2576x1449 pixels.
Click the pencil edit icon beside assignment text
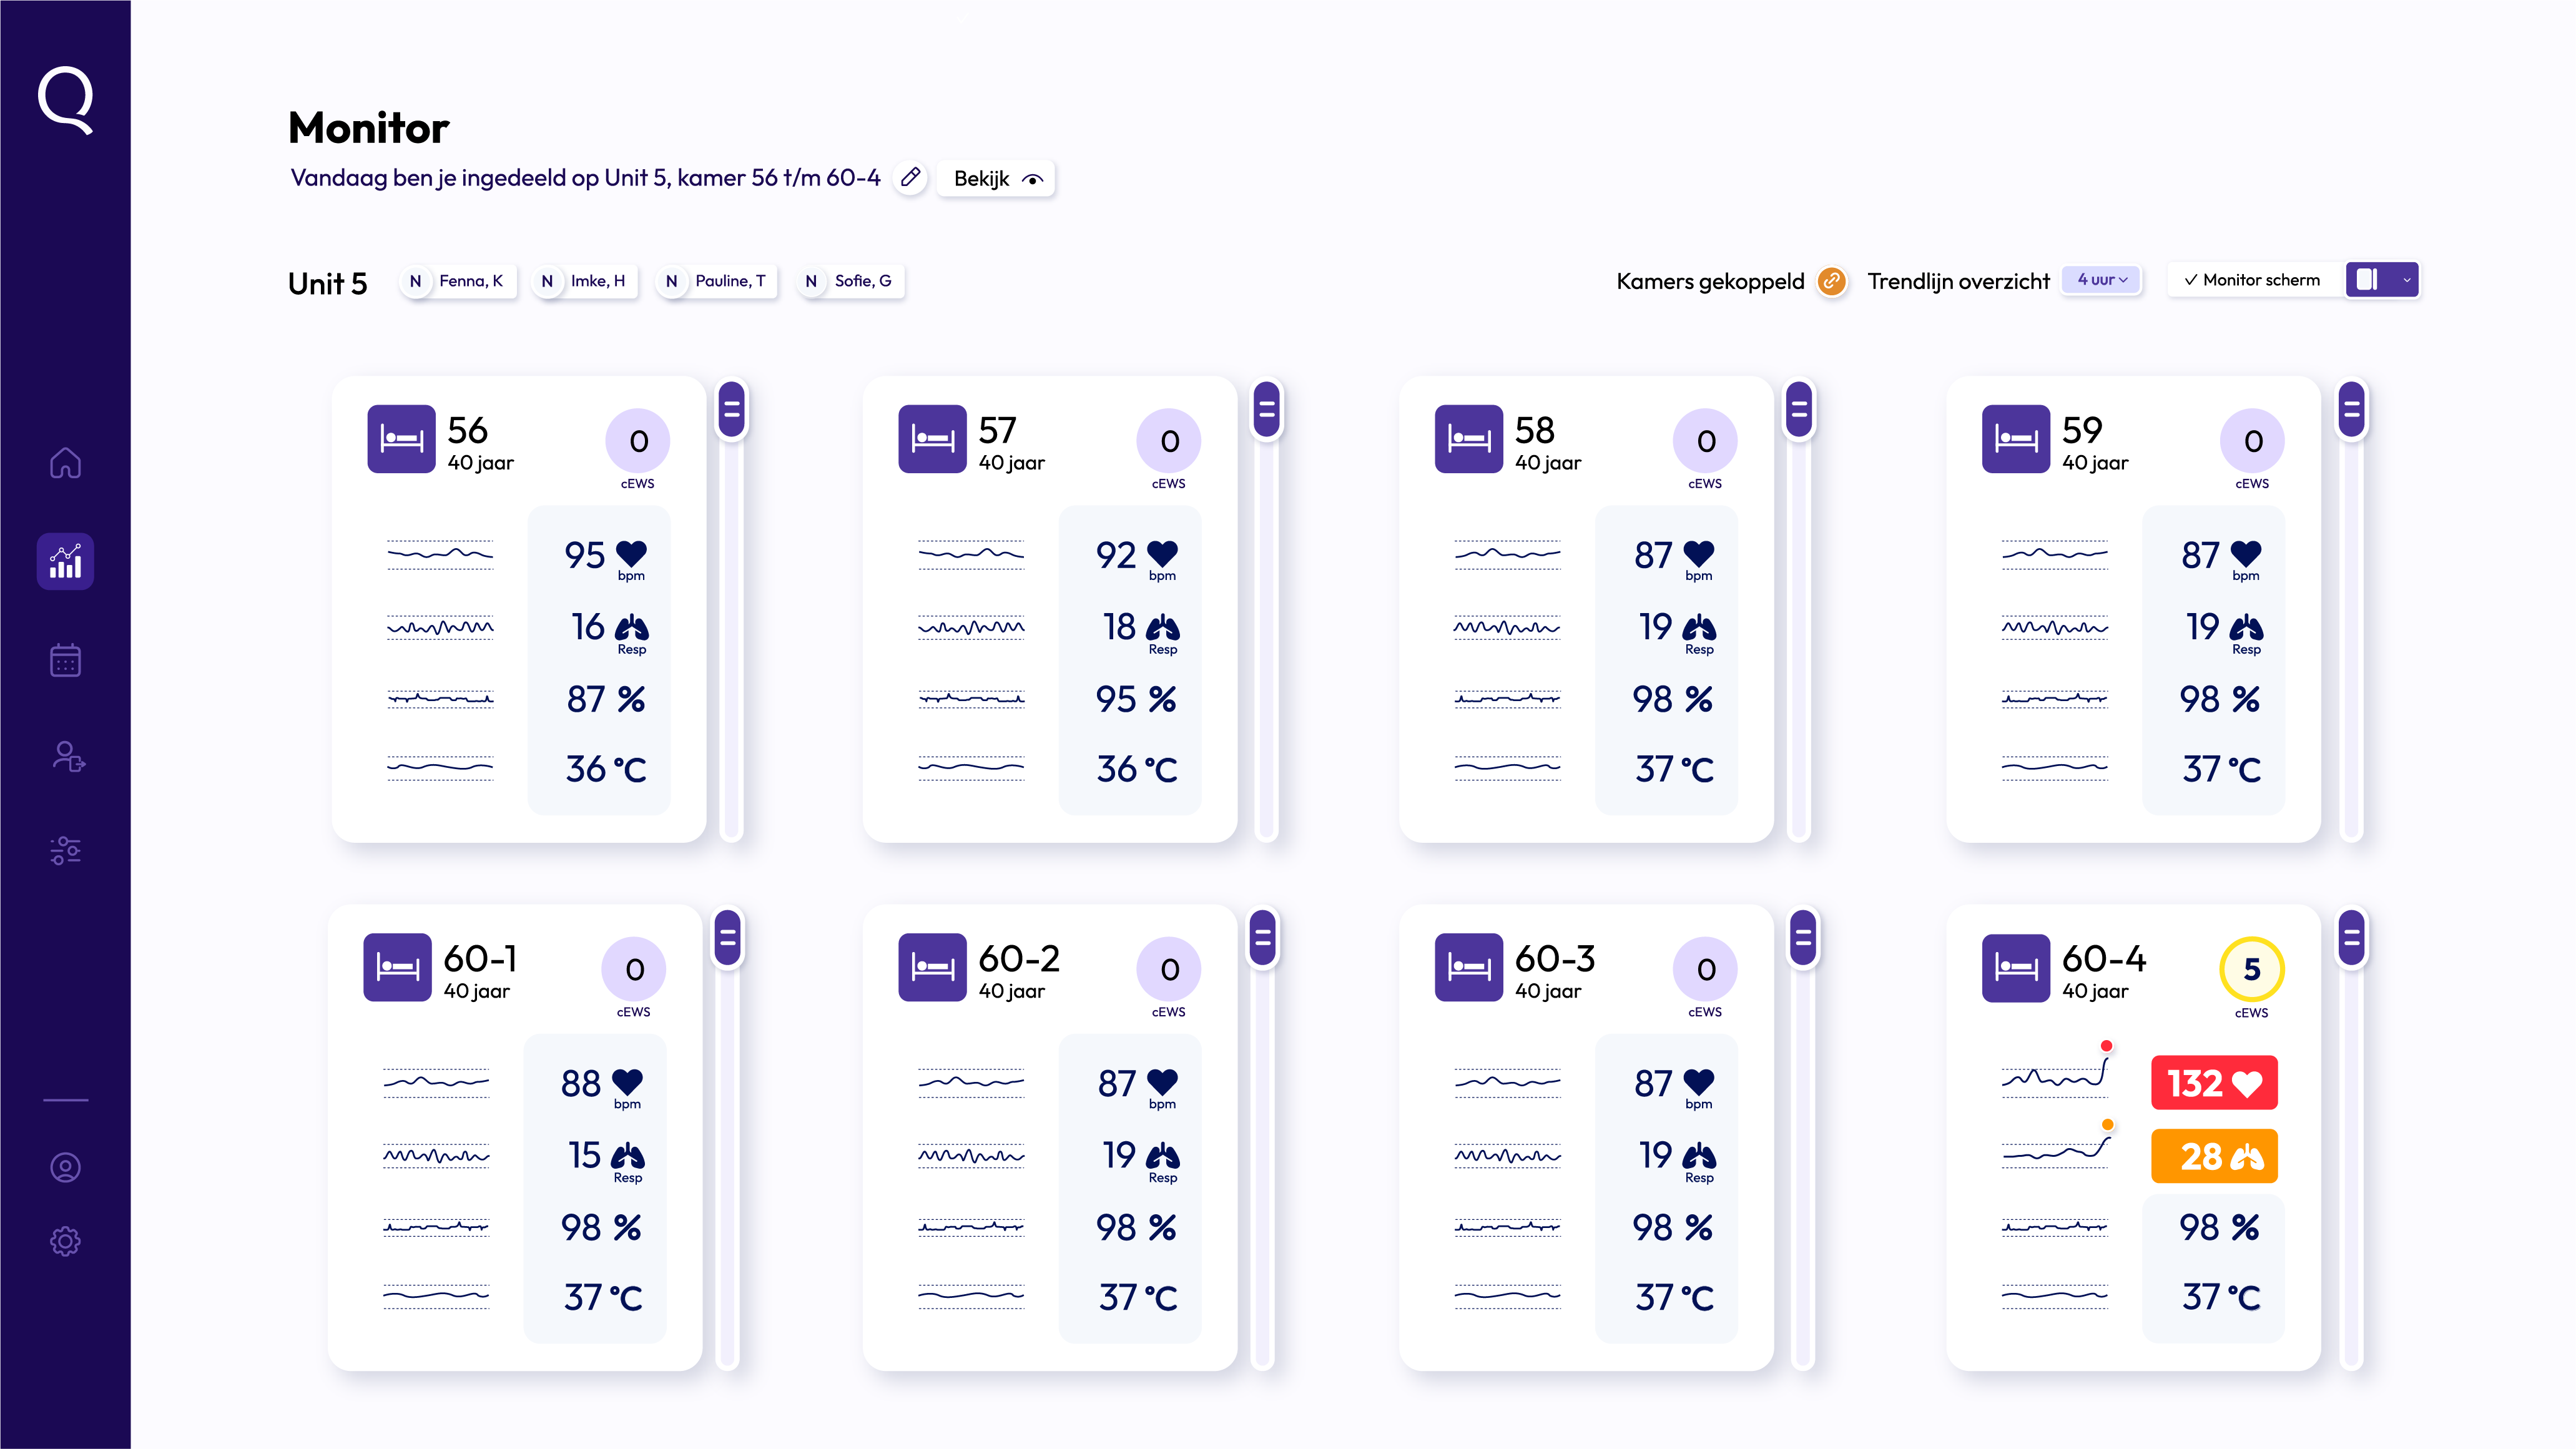pos(910,178)
